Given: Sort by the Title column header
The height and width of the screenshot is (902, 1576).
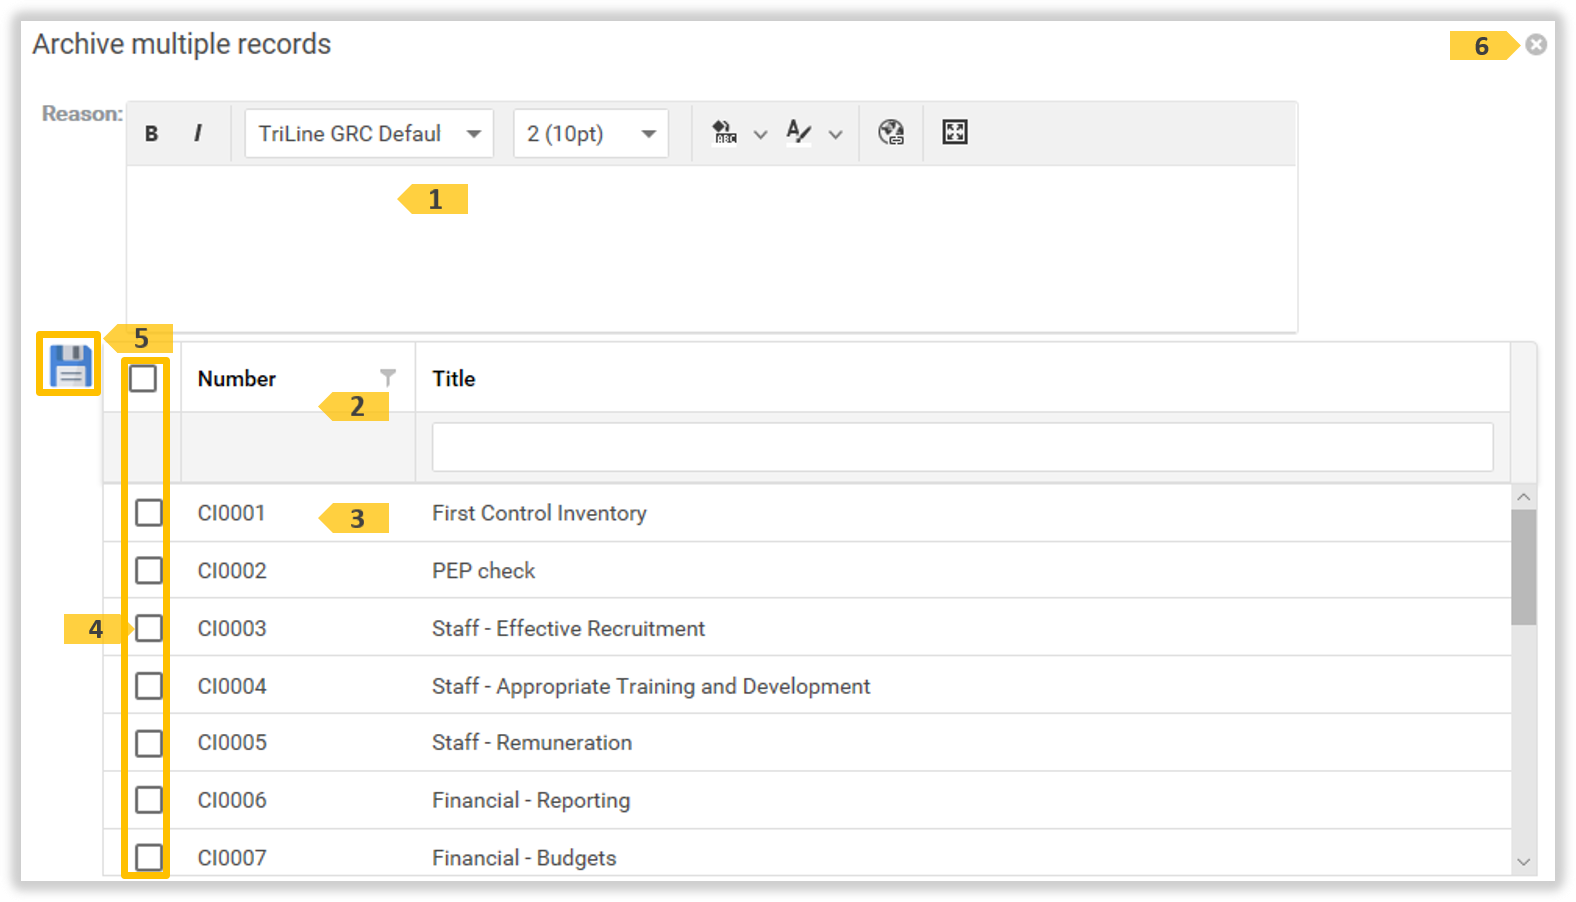Looking at the screenshot, I should click(x=454, y=379).
